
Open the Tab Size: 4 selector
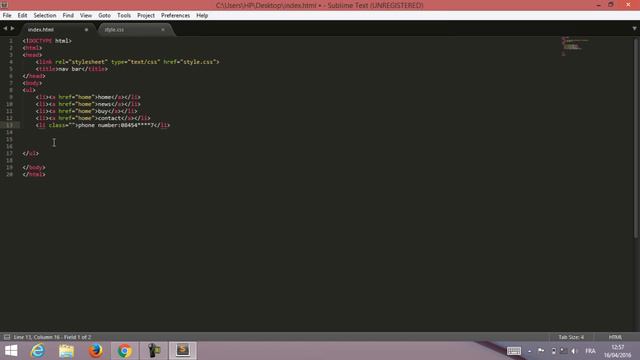pyautogui.click(x=571, y=337)
